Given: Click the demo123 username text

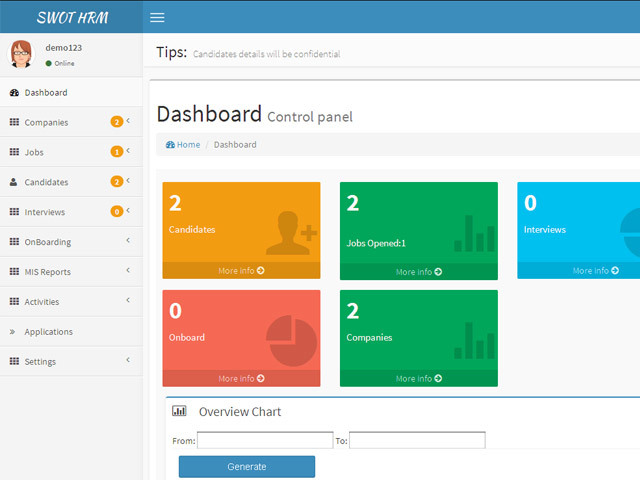Looking at the screenshot, I should pos(64,48).
